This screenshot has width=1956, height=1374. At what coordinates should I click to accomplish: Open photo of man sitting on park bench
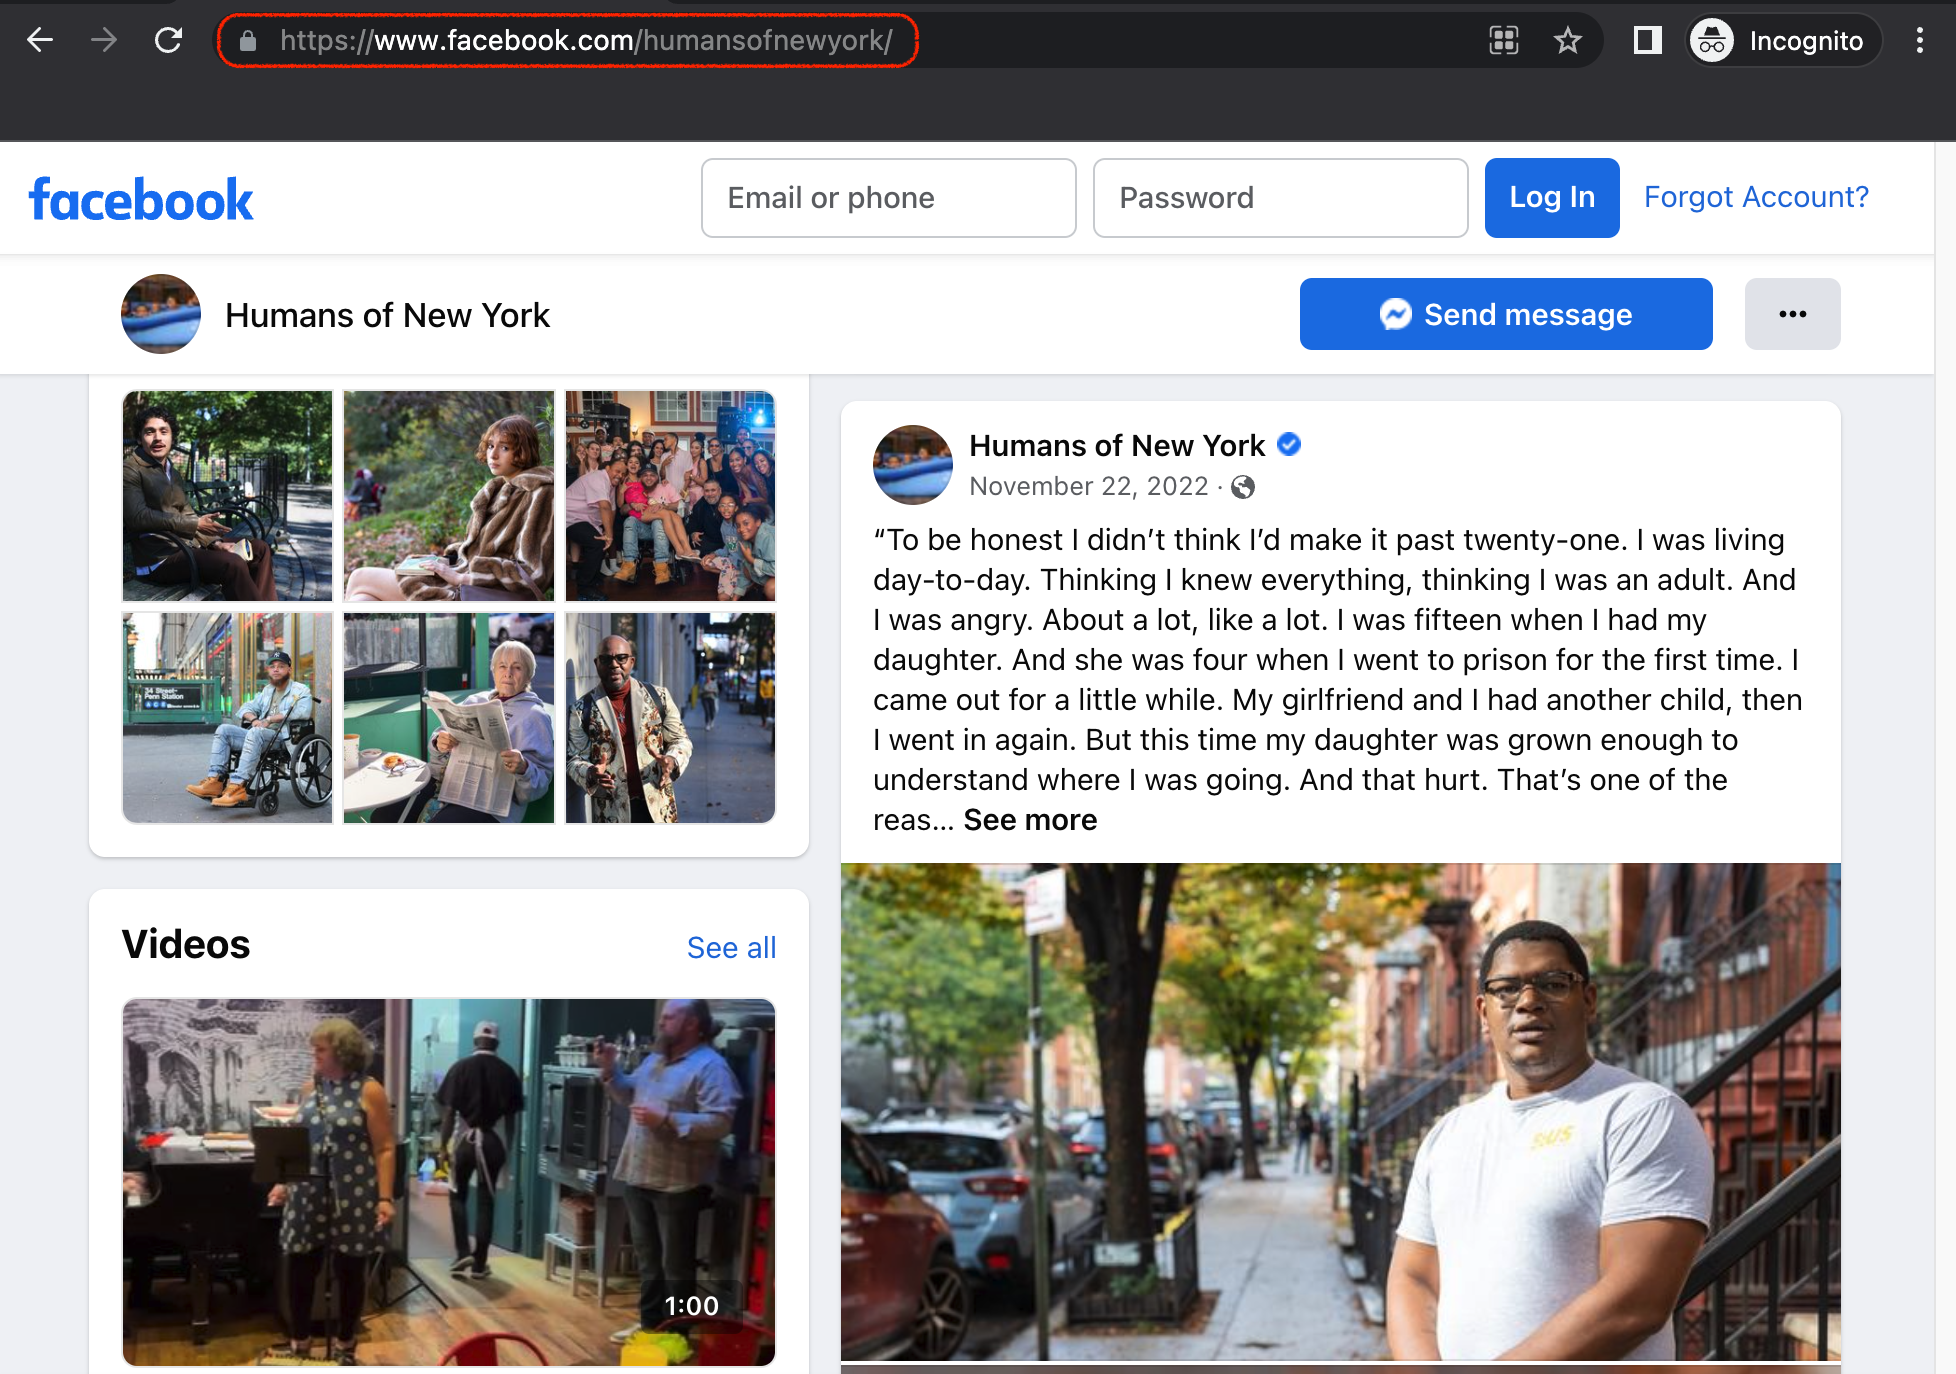[x=227, y=496]
